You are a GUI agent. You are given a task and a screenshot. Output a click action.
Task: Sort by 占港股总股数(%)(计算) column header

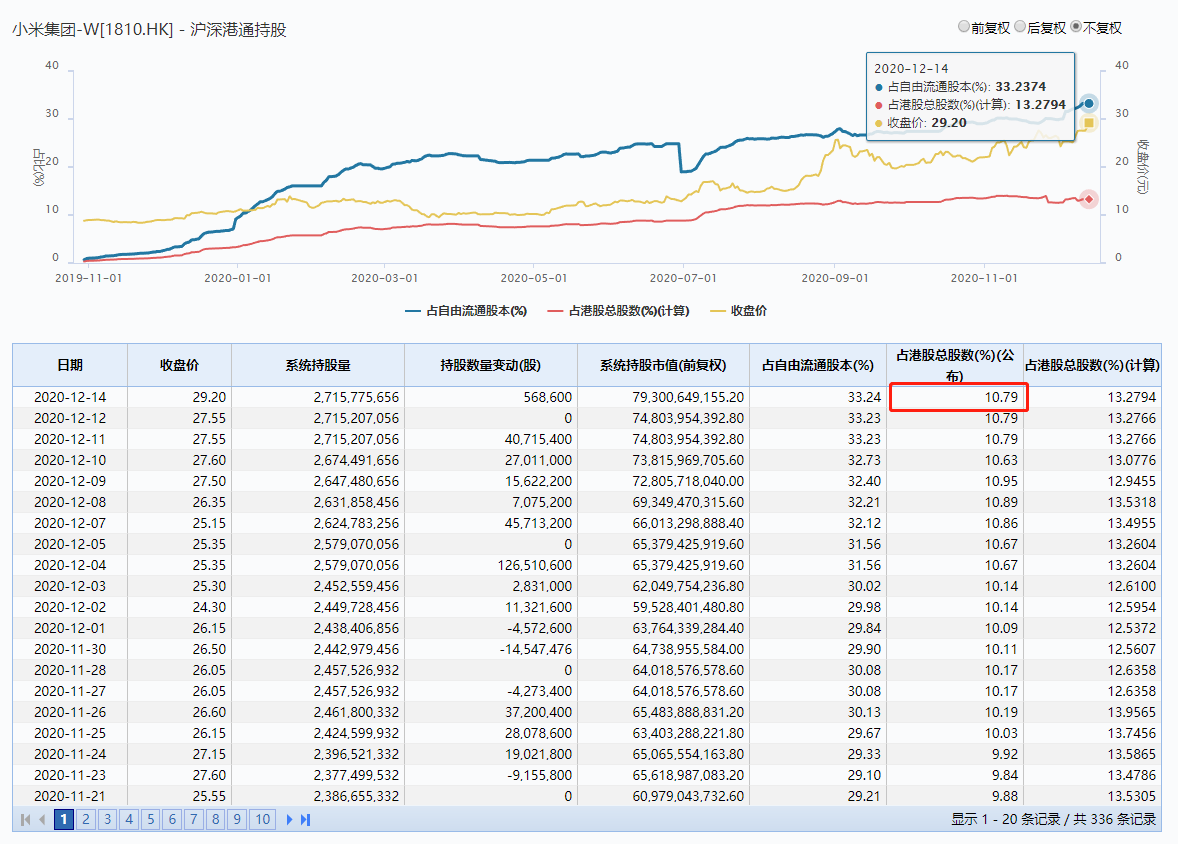point(1092,365)
